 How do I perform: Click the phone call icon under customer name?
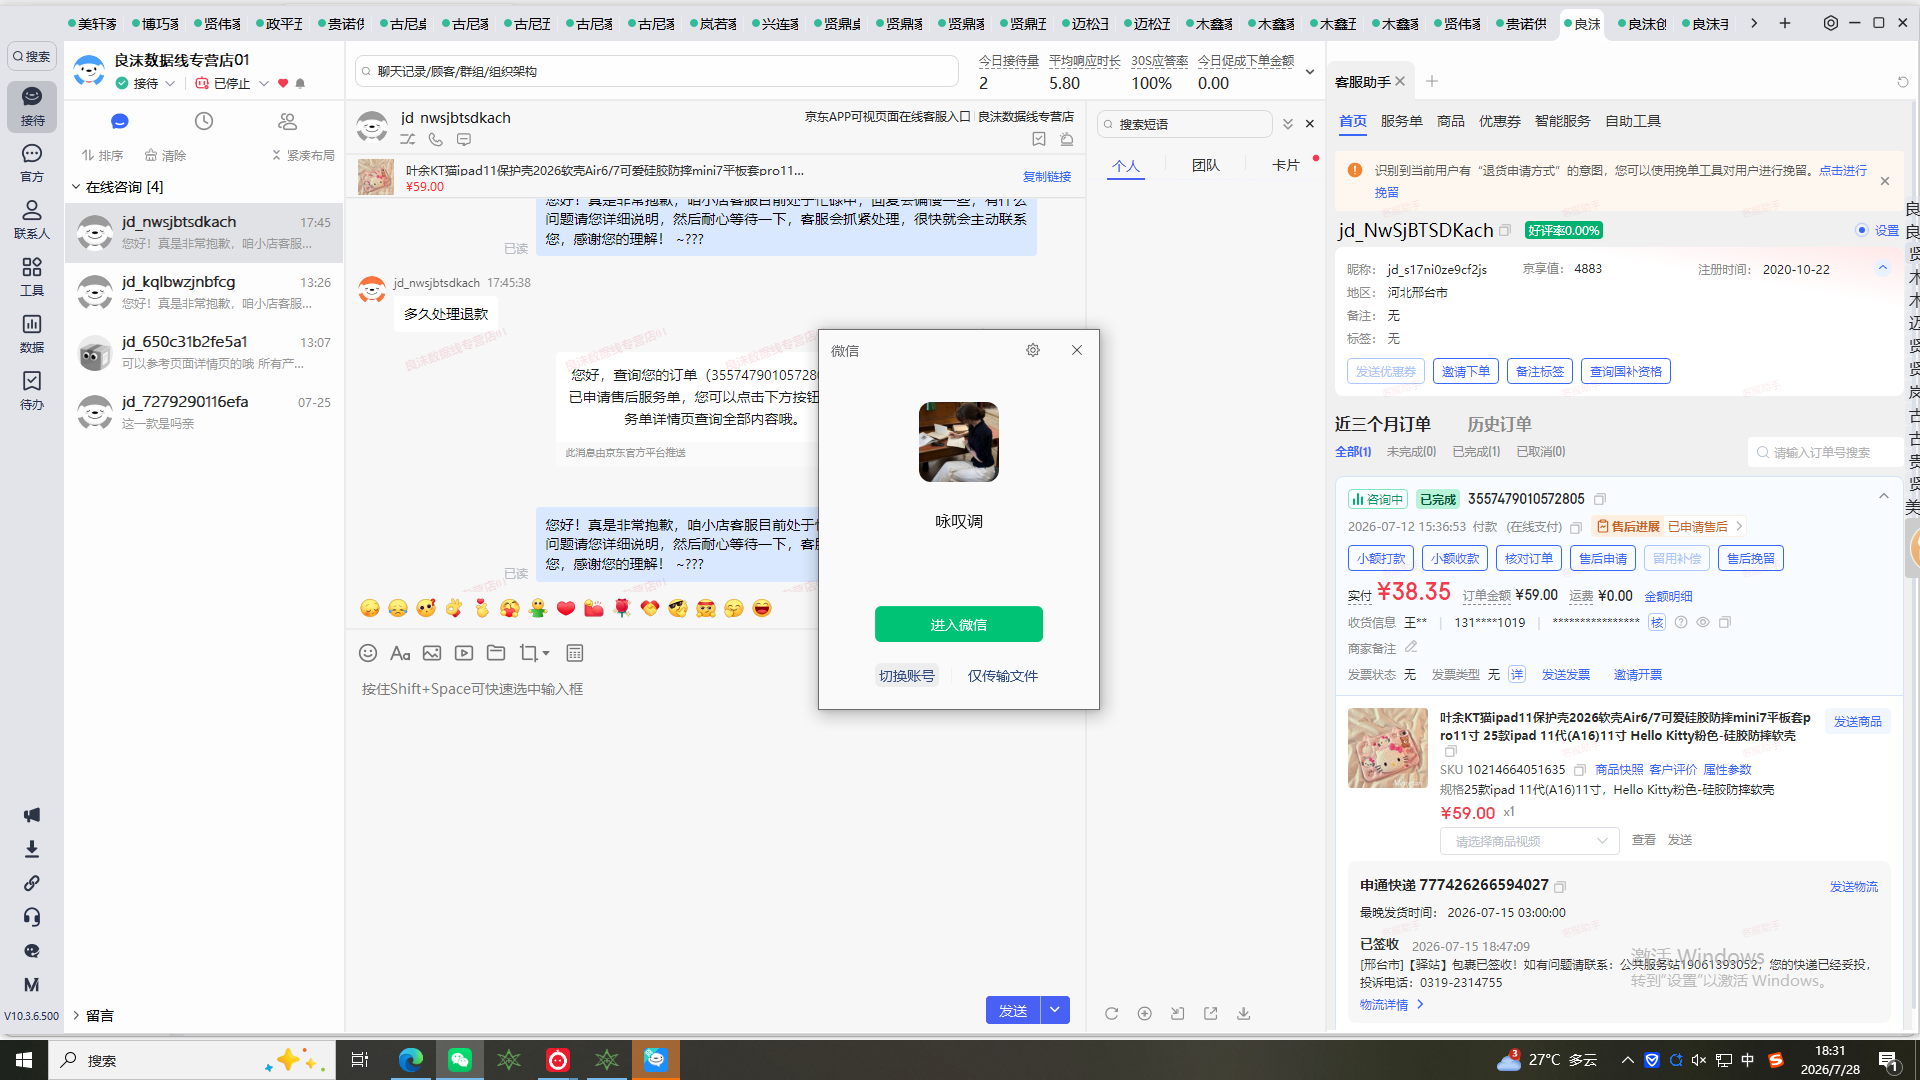[436, 140]
